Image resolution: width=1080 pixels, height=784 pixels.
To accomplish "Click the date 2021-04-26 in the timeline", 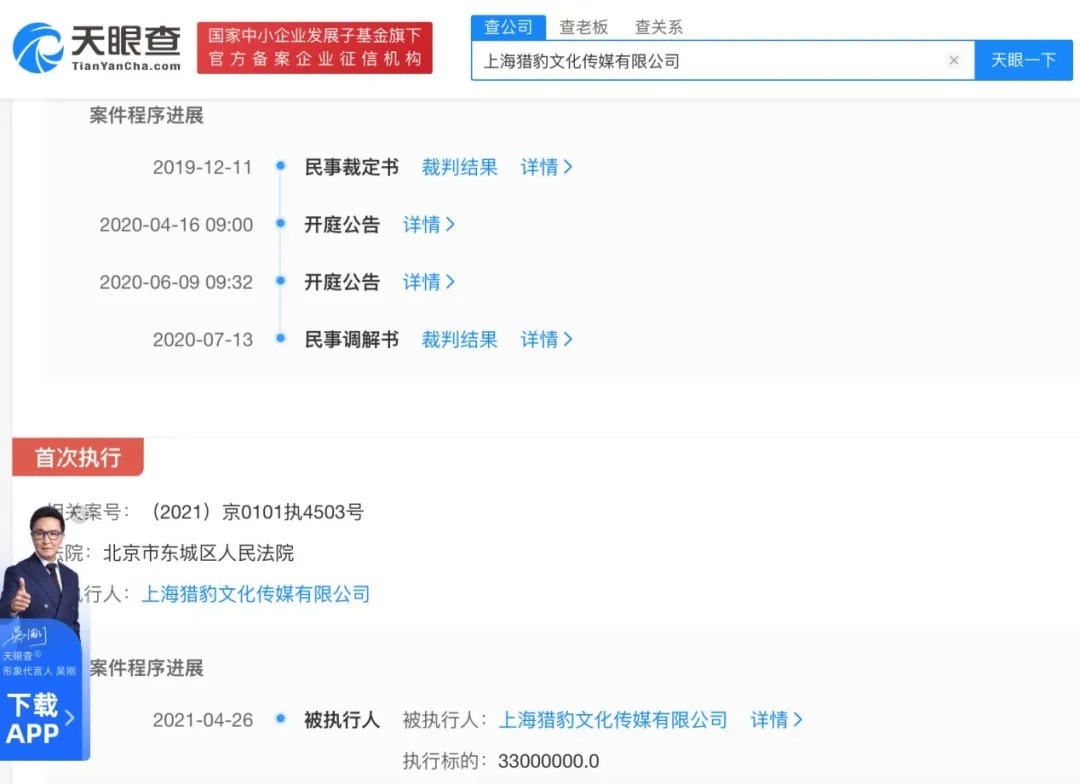I will point(202,720).
